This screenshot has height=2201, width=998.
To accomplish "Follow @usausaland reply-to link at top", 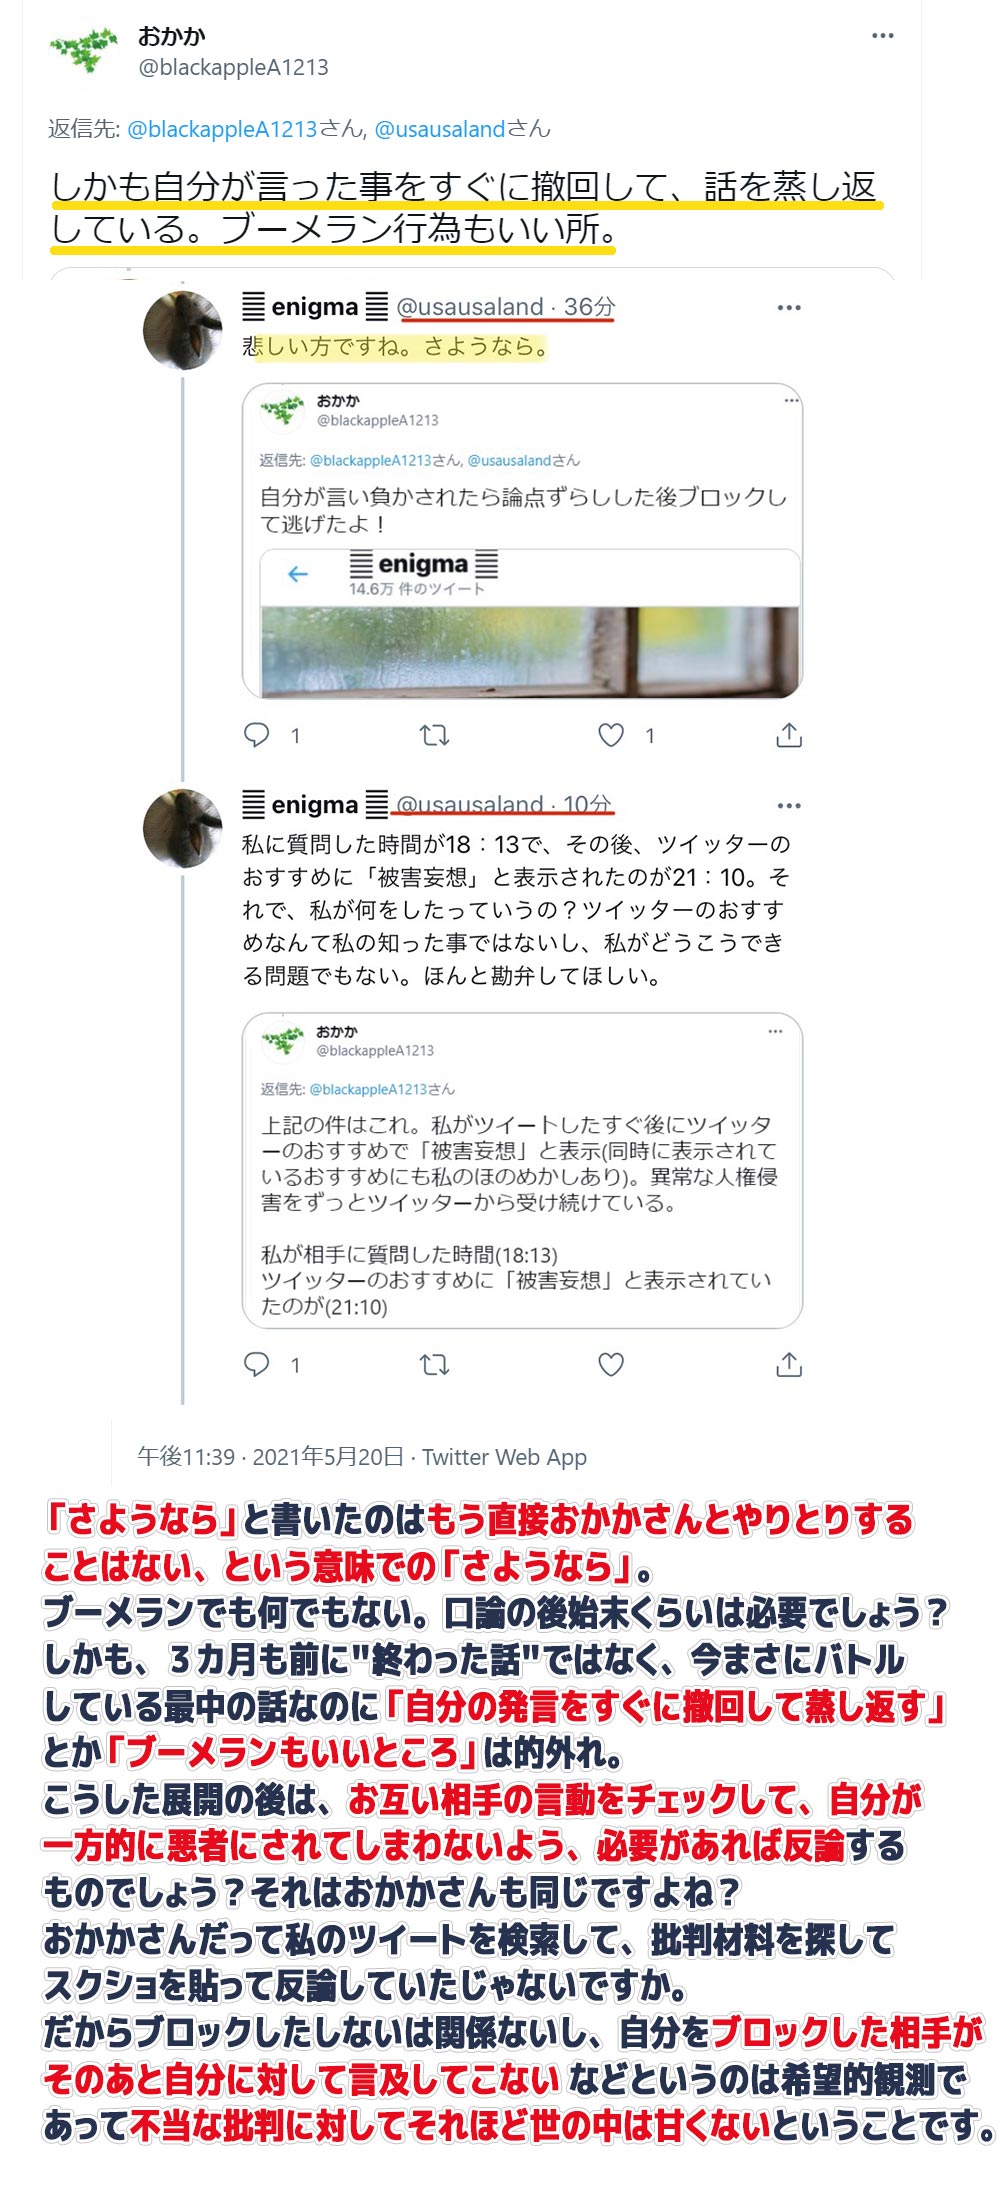I will pos(440,129).
